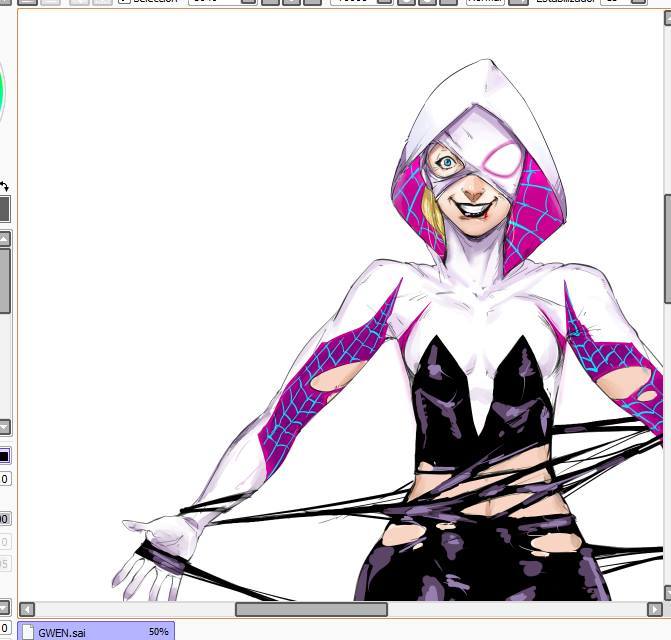Click the vertical canvas scrollbar thumb

[x=668, y=249]
